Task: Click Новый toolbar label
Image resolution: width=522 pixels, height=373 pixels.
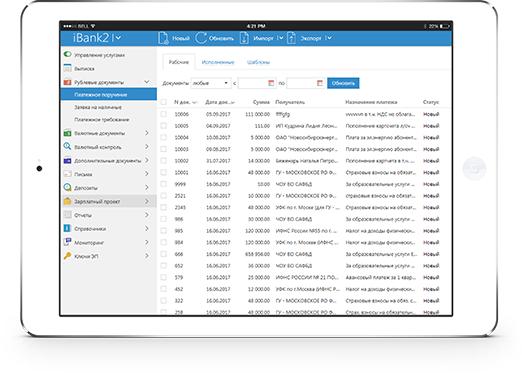Action: coord(181,38)
